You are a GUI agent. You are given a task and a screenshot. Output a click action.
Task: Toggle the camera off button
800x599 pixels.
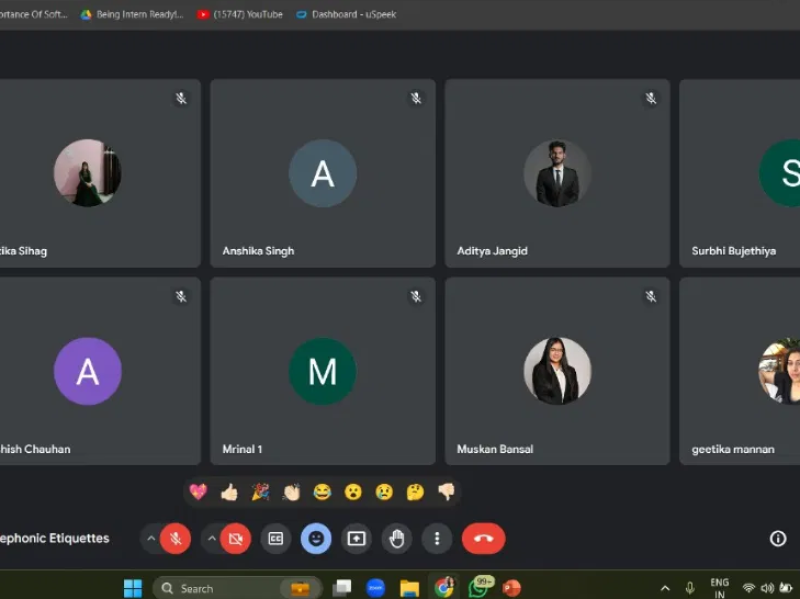coord(236,538)
